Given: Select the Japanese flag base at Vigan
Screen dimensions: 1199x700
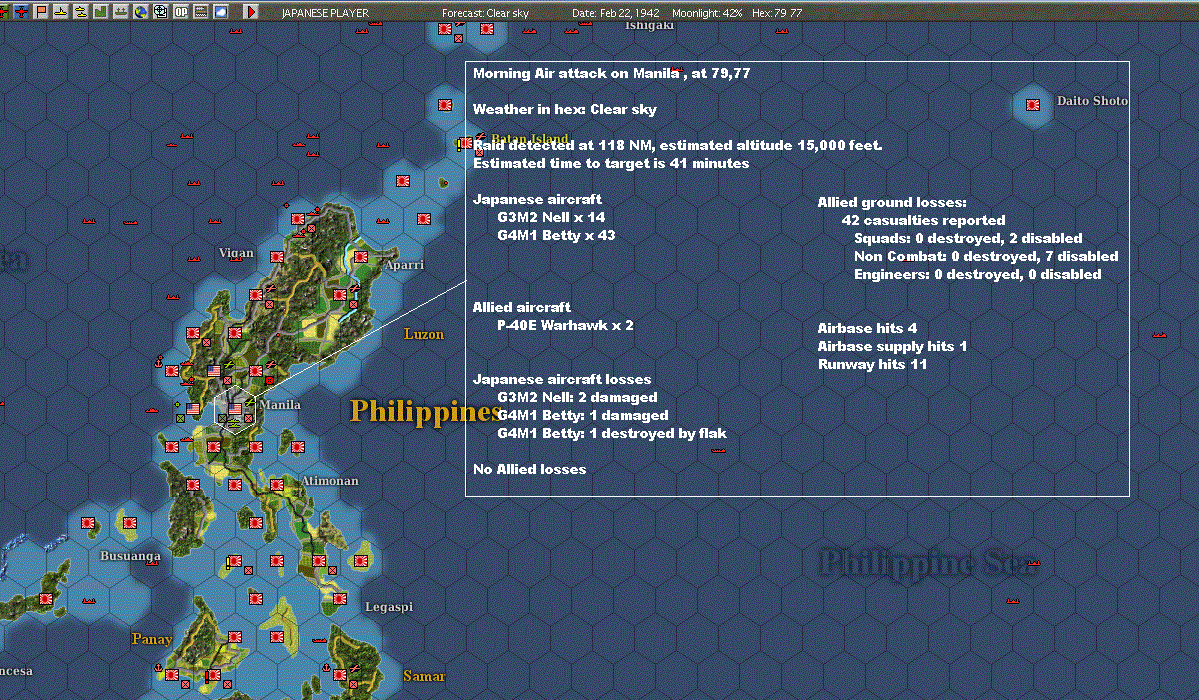Looking at the screenshot, I should pos(277,257).
